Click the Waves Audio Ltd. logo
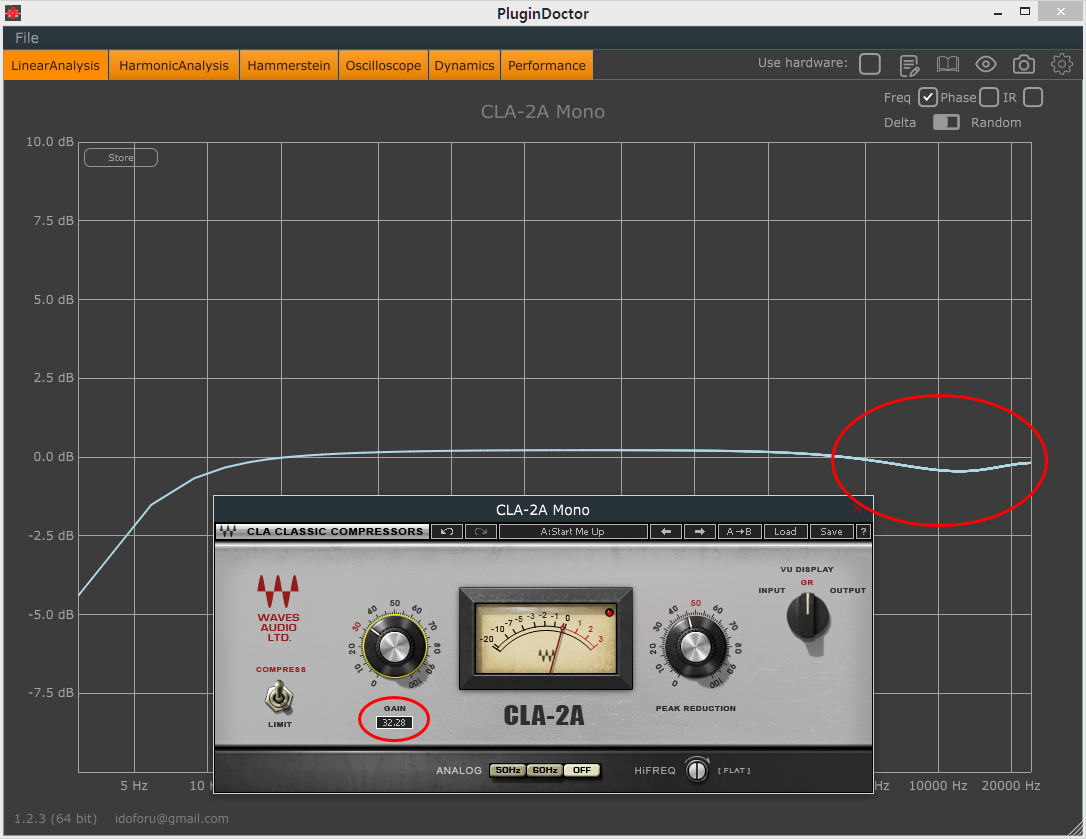Viewport: 1086px width, 839px height. (x=278, y=608)
